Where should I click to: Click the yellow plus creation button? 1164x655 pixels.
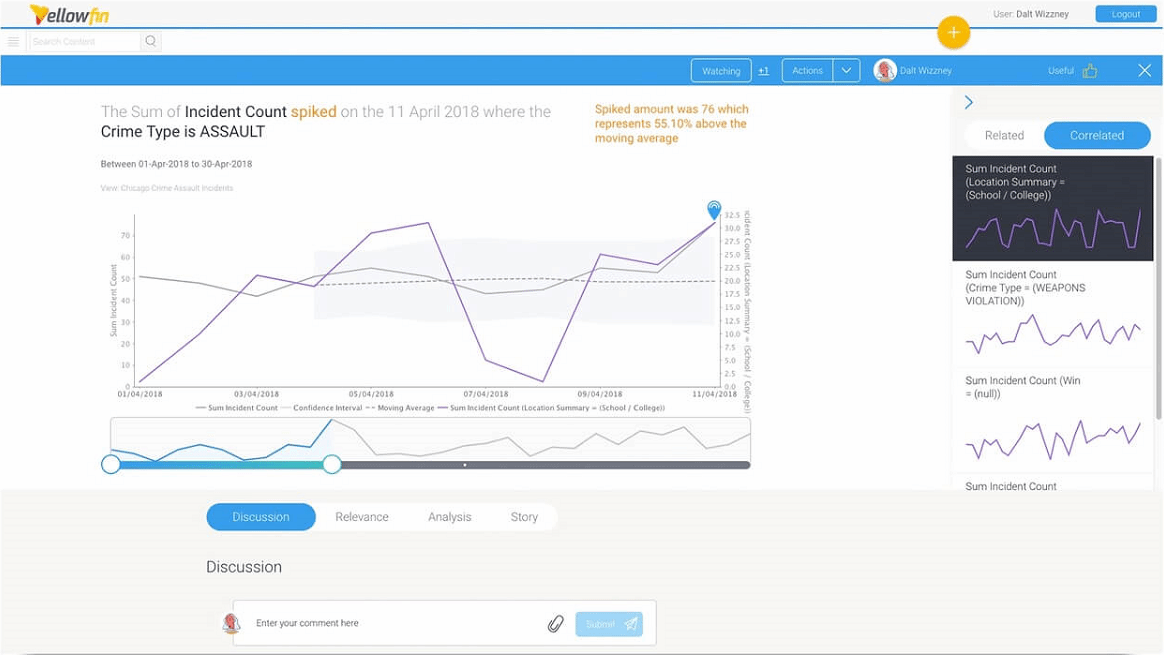(953, 32)
